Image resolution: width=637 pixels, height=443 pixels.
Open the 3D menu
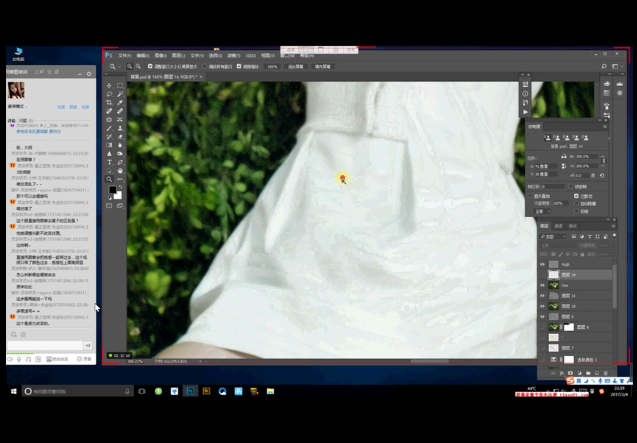tap(251, 56)
